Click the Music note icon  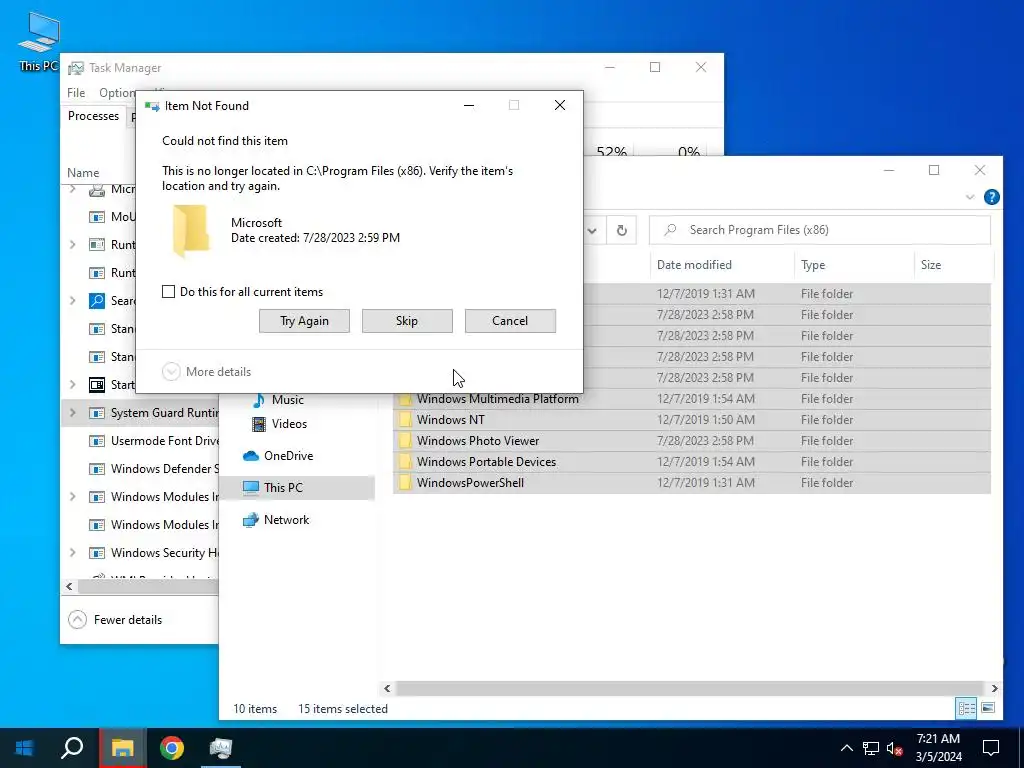(259, 400)
